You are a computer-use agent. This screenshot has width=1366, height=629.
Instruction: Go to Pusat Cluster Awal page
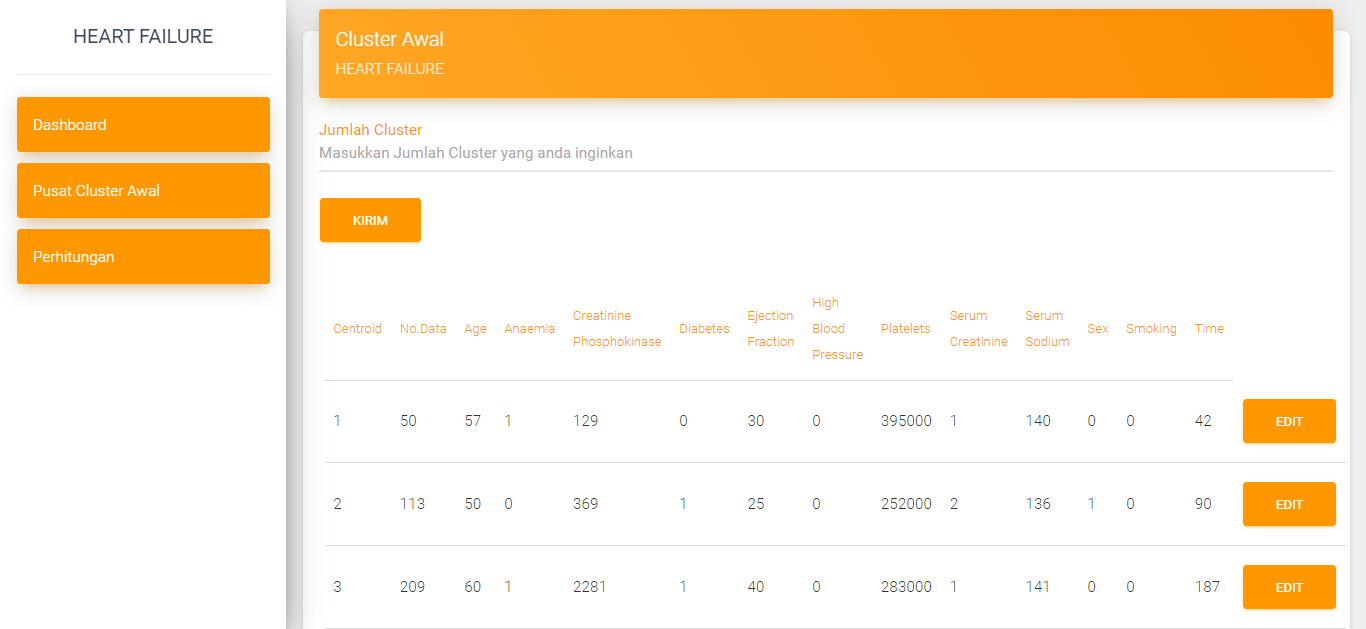(143, 191)
